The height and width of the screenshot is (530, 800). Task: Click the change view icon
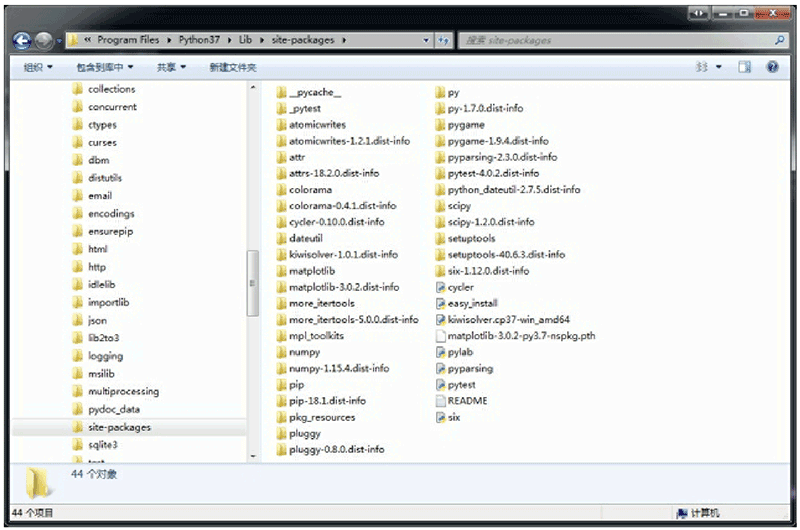(703, 67)
